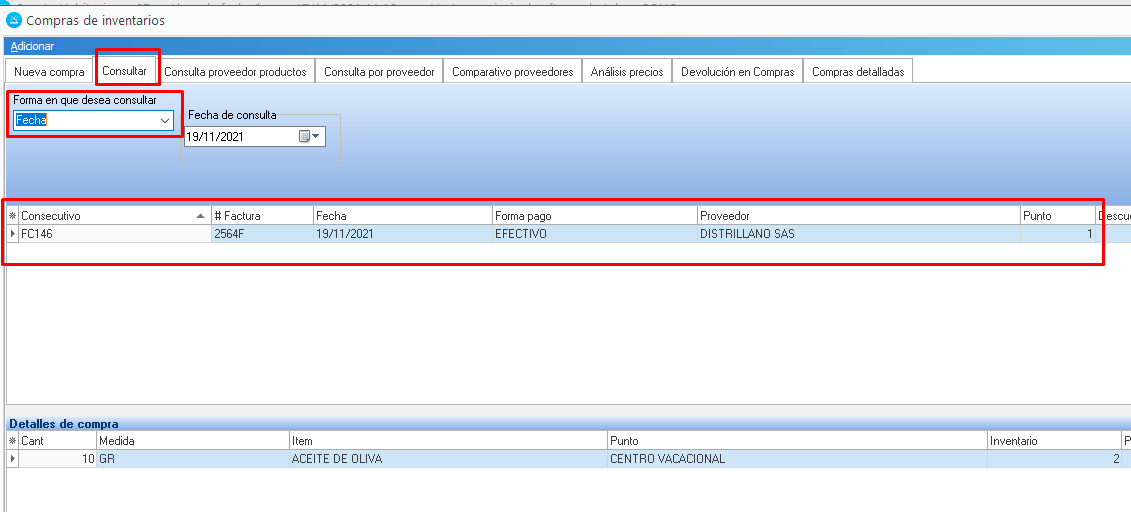Click the row indicator for ACEITE DE OLIVA
1131x512 pixels.
[x=13, y=459]
